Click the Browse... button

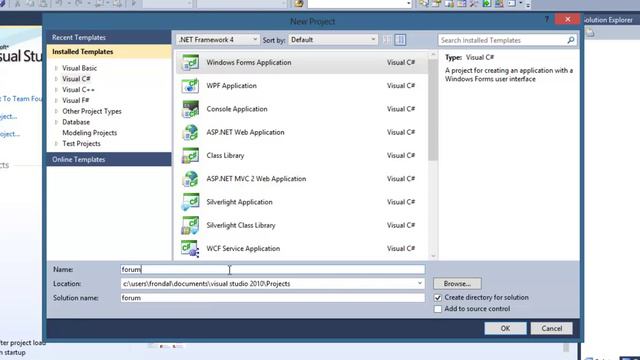(x=457, y=283)
